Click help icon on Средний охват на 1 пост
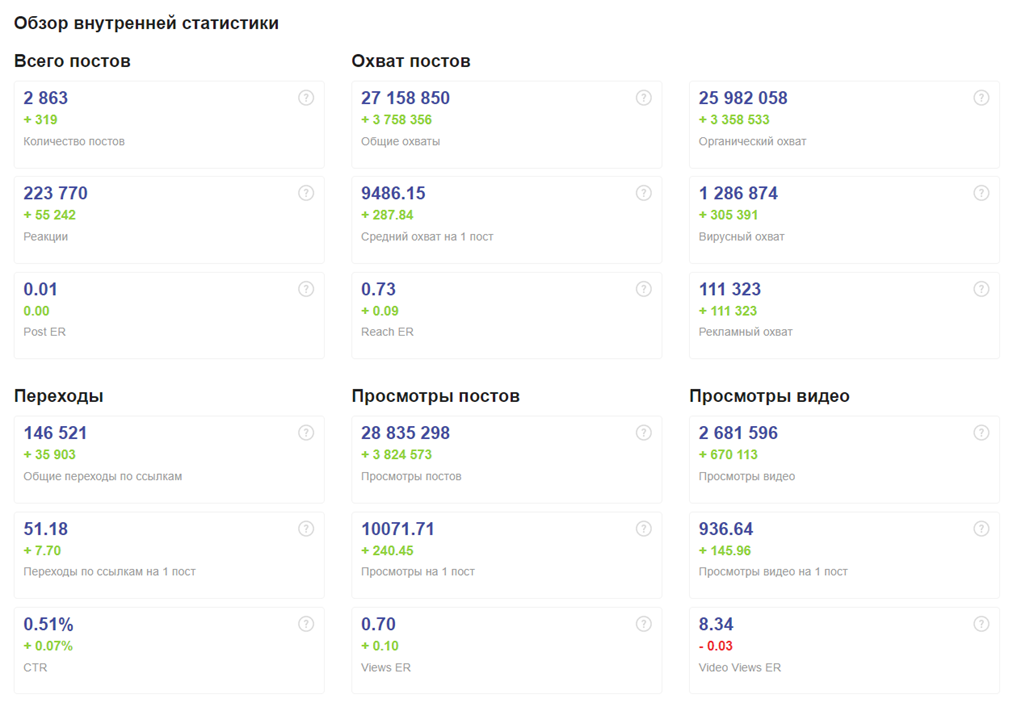Screen dimensions: 1013x711 (643, 193)
